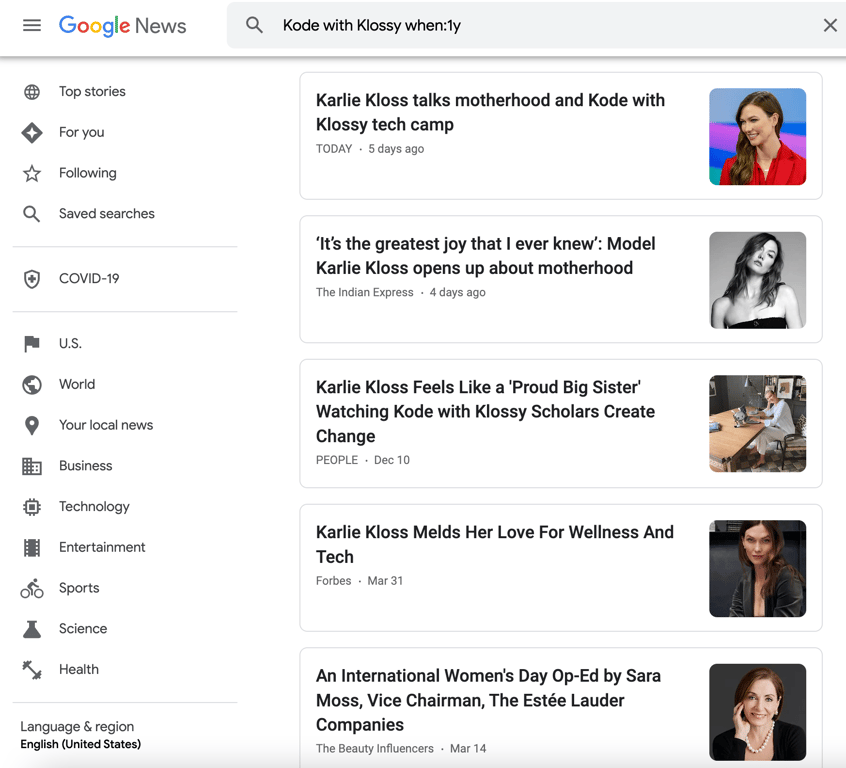
Task: Open Following via the star icon
Action: [32, 172]
